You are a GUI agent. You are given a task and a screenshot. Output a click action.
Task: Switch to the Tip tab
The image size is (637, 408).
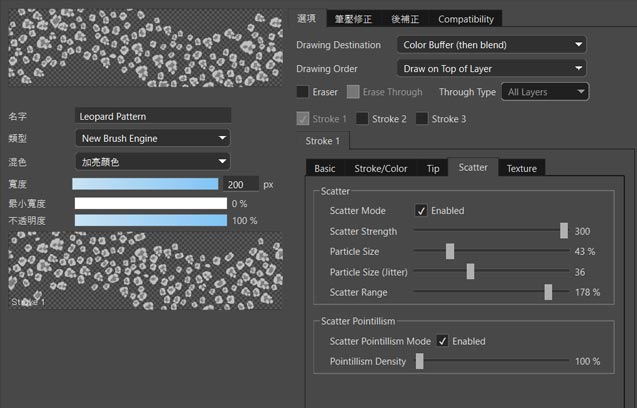point(432,168)
